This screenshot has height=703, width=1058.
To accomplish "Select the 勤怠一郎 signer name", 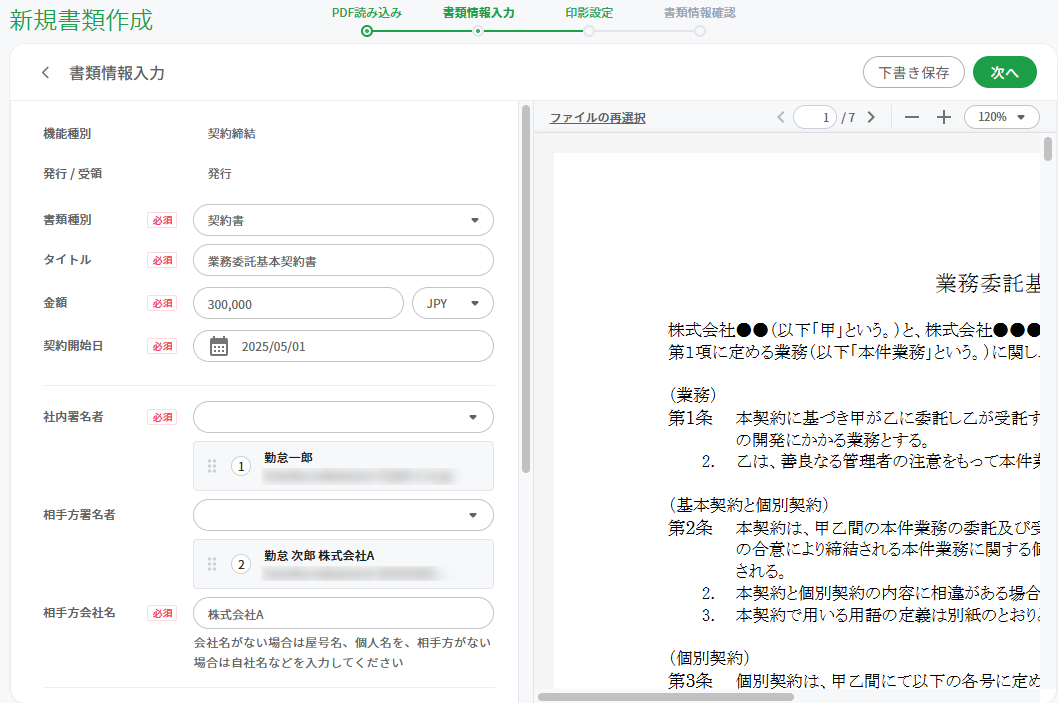I will pos(288,457).
